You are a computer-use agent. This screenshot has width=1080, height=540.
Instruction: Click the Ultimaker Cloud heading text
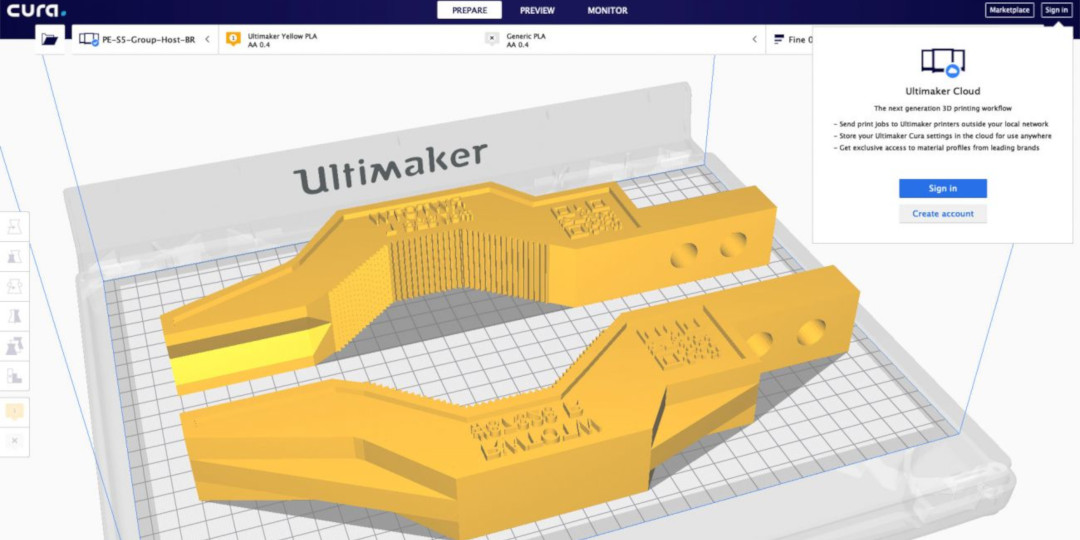point(942,91)
